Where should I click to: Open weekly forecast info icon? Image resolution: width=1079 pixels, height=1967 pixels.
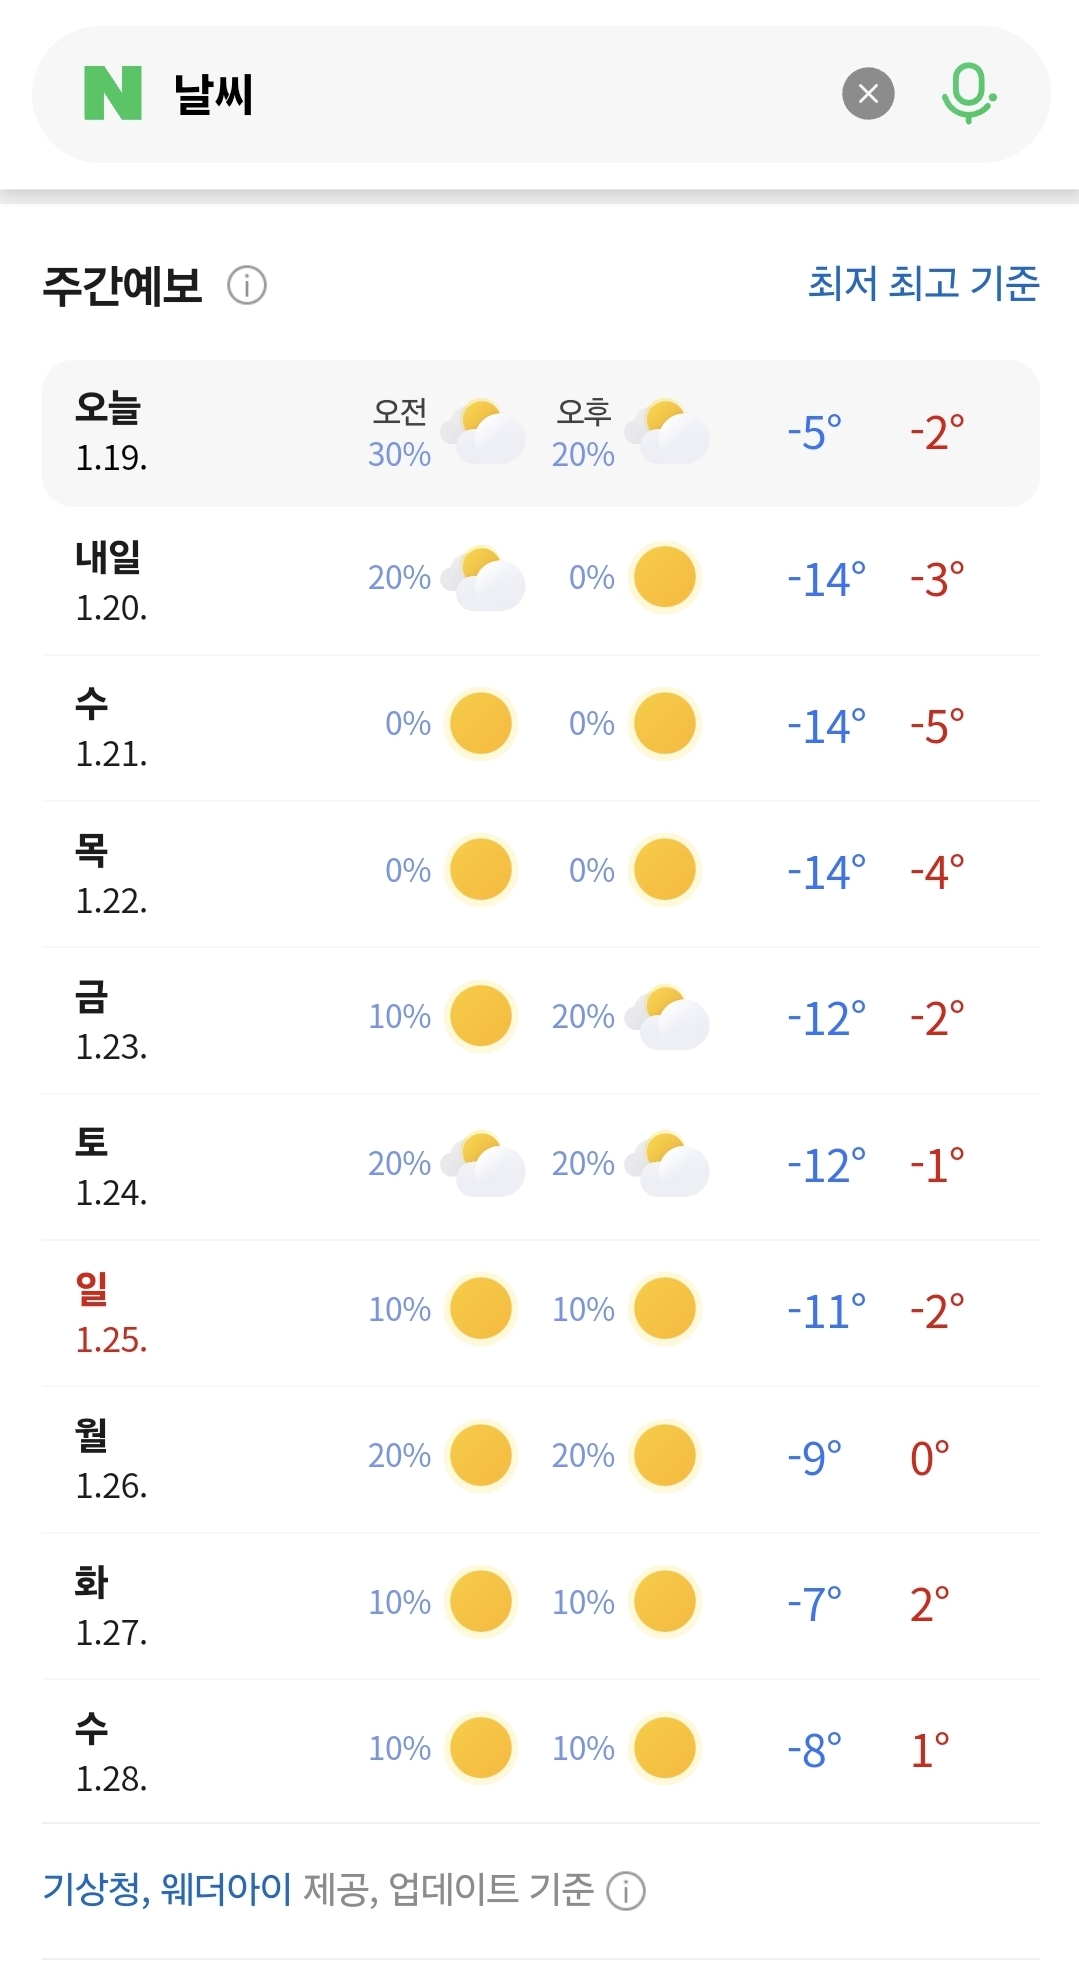247,286
